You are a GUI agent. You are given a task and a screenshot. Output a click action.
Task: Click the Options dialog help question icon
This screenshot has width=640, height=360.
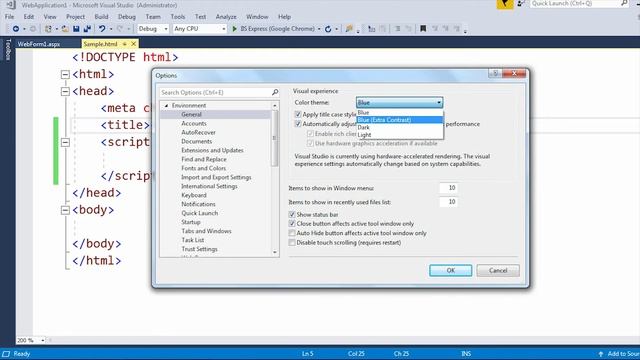[495, 73]
